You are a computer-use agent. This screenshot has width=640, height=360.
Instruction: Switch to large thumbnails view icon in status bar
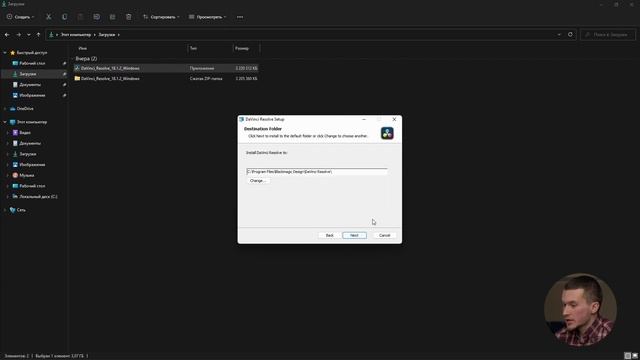[635, 356]
